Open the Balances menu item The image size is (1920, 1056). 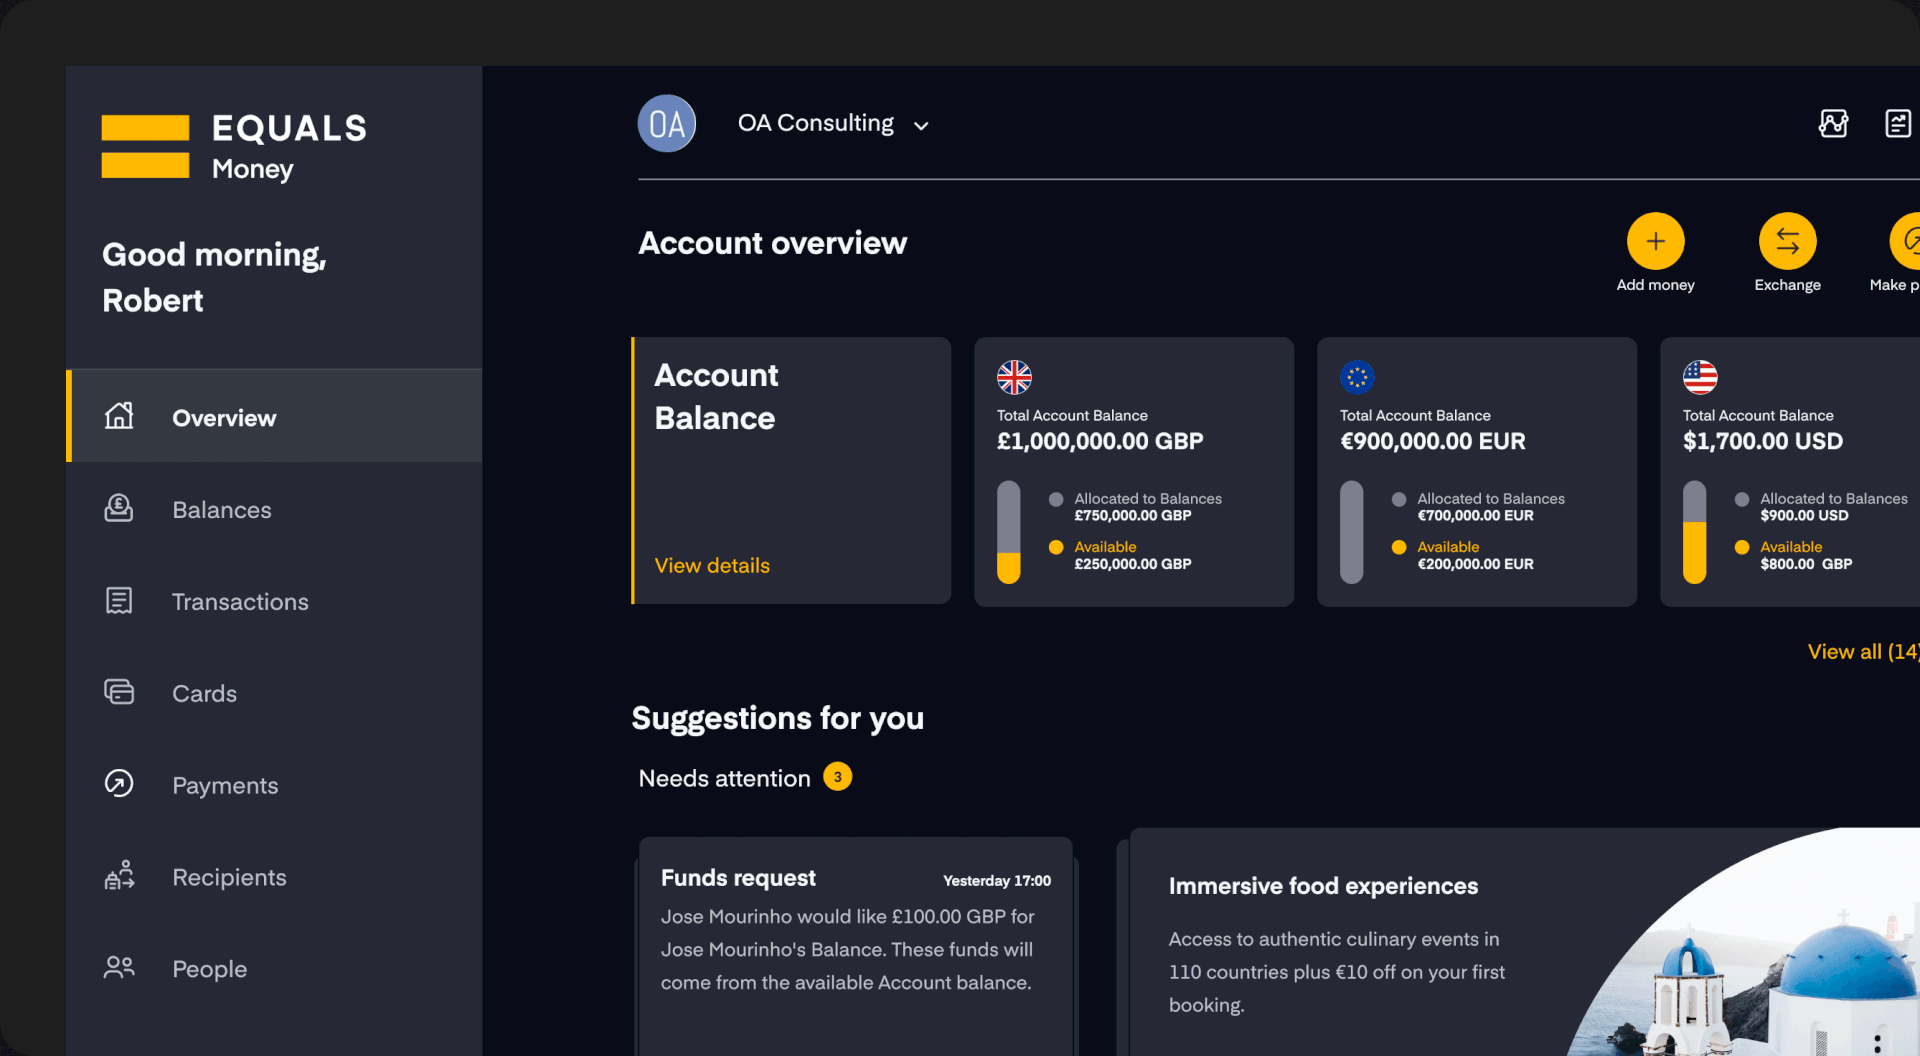221,510
